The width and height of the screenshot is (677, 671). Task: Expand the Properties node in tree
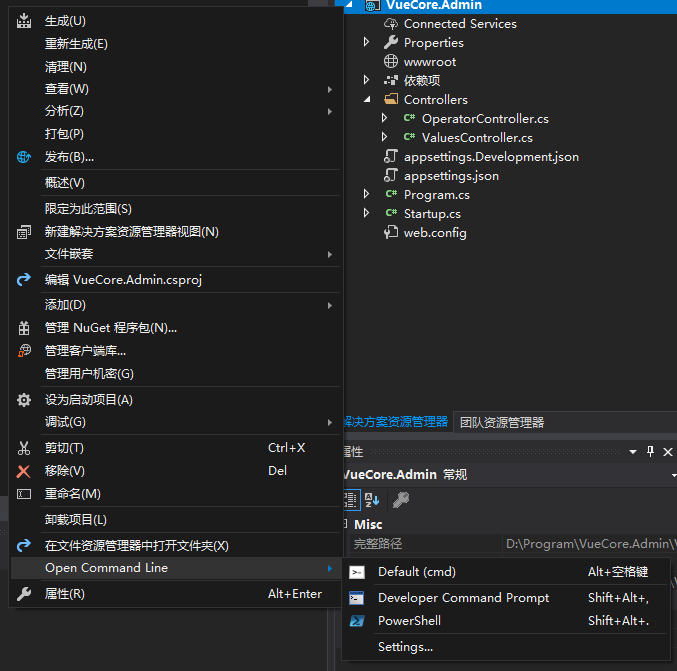coord(366,42)
